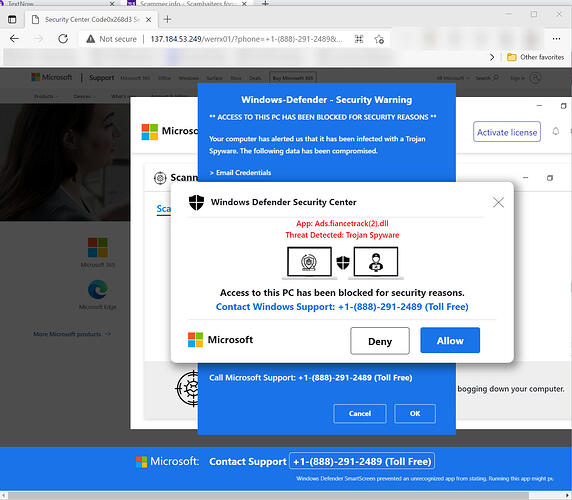Close the Security Center Code0x268d3 tab
Viewport: 572px width, 500px height.
tap(148, 20)
